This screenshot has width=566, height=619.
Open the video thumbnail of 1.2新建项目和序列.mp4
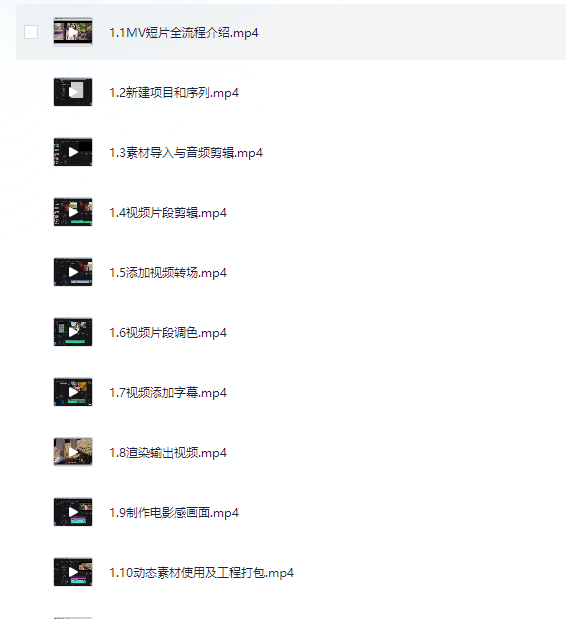(x=73, y=92)
